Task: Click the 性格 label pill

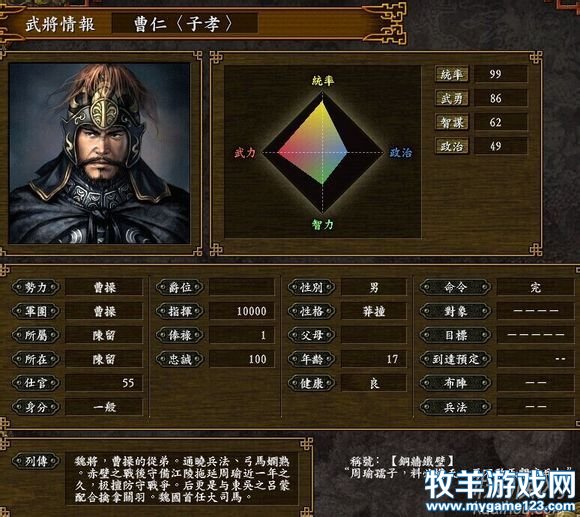Action: tap(311, 311)
